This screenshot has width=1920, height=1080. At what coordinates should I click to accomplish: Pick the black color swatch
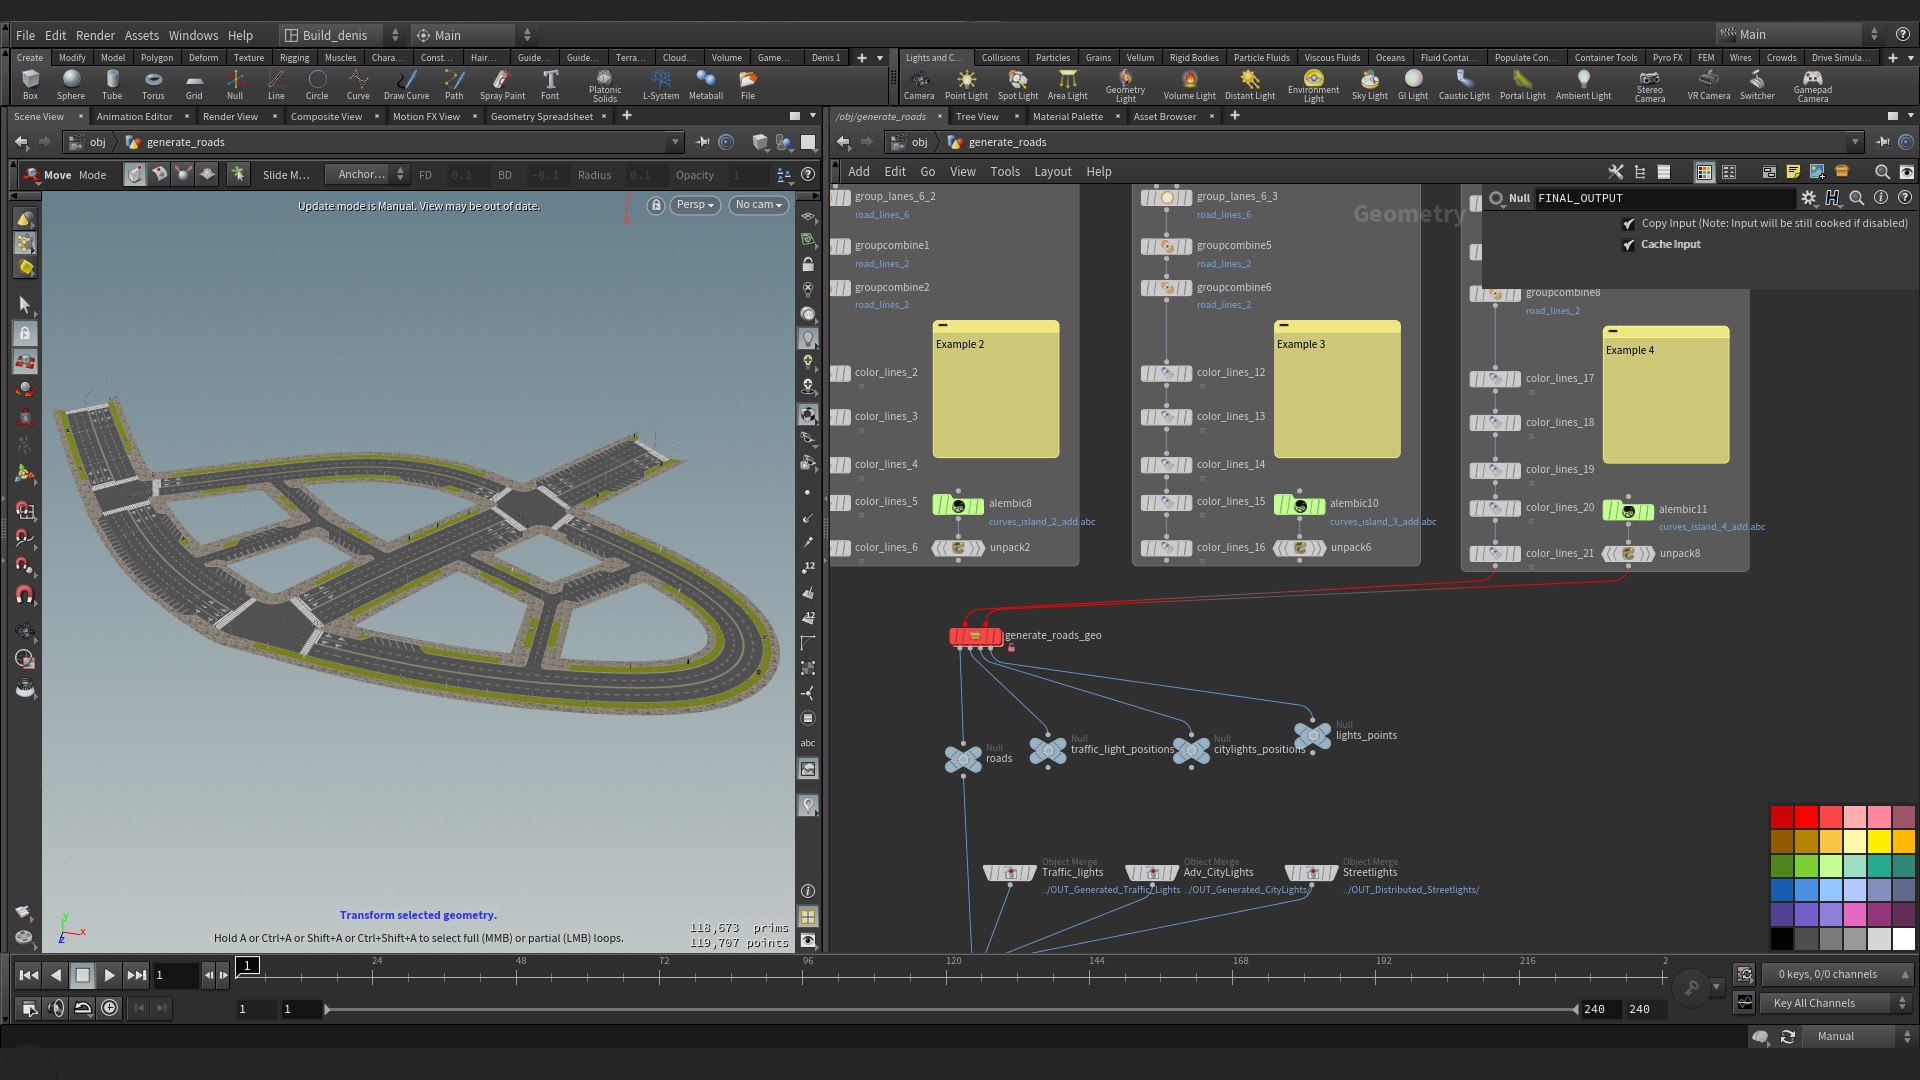[1782, 939]
